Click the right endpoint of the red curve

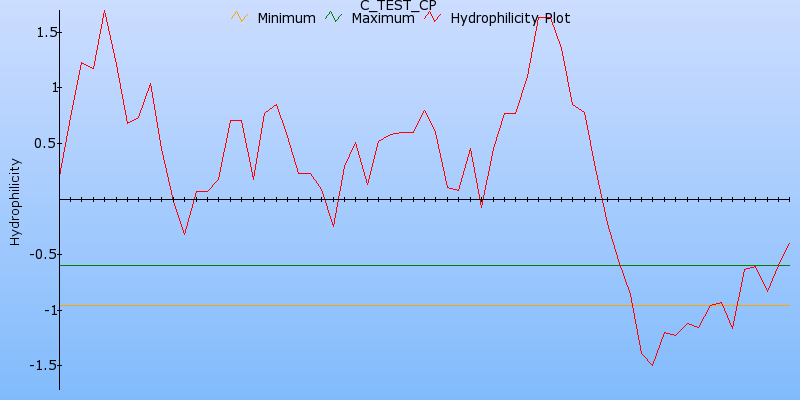(x=789, y=243)
